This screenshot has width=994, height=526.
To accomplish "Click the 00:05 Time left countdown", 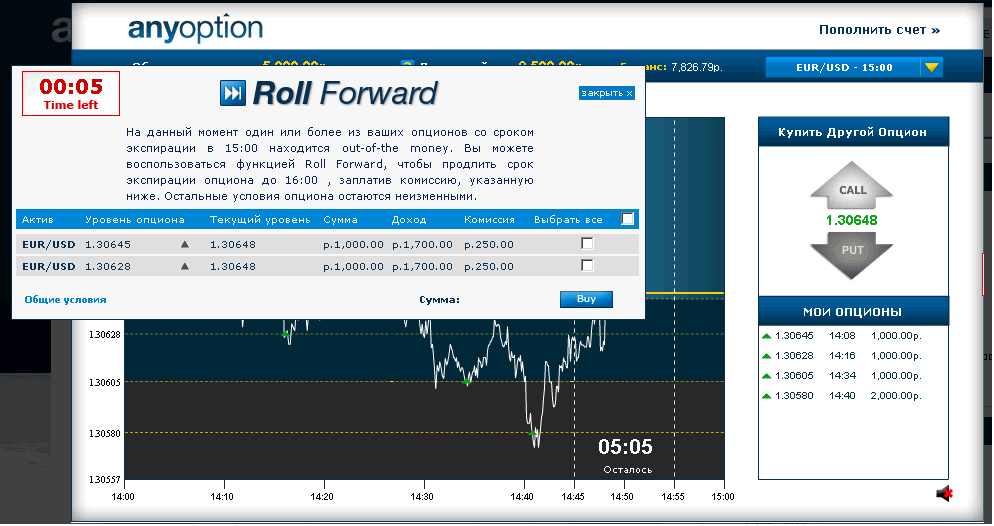I will [71, 93].
